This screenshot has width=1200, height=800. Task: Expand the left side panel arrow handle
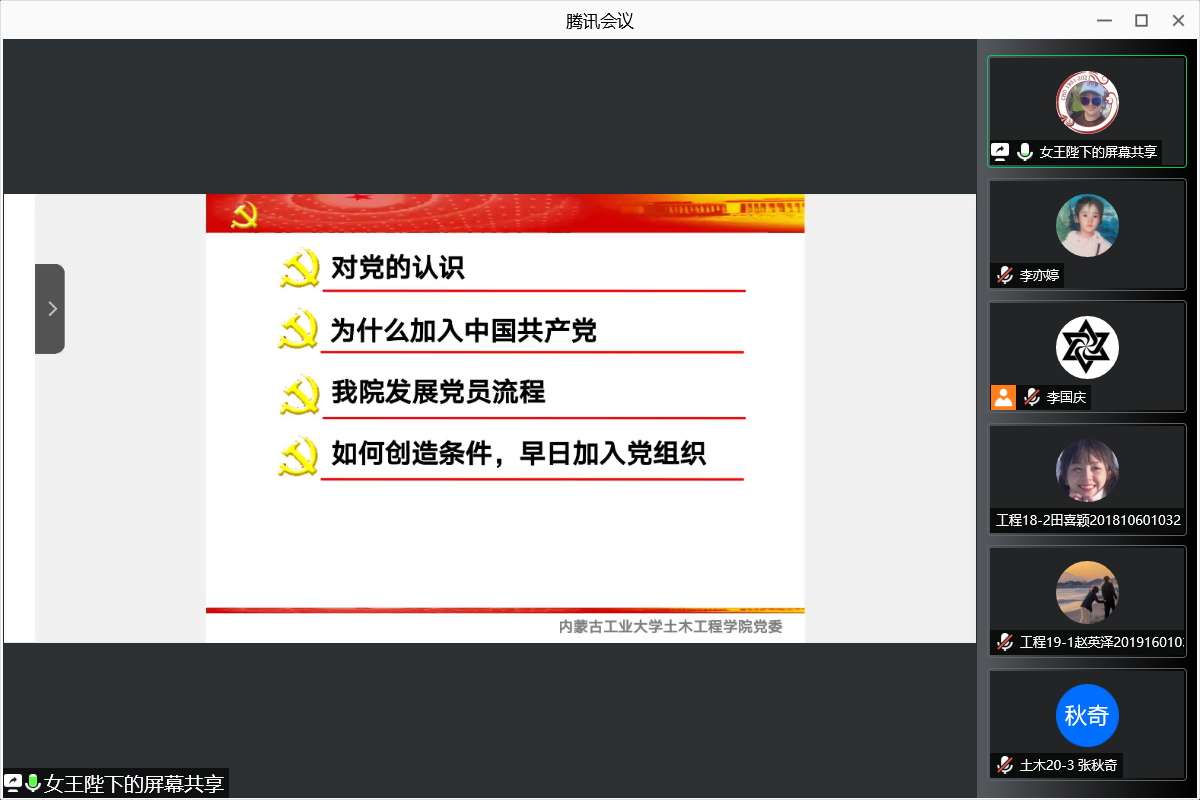(51, 309)
